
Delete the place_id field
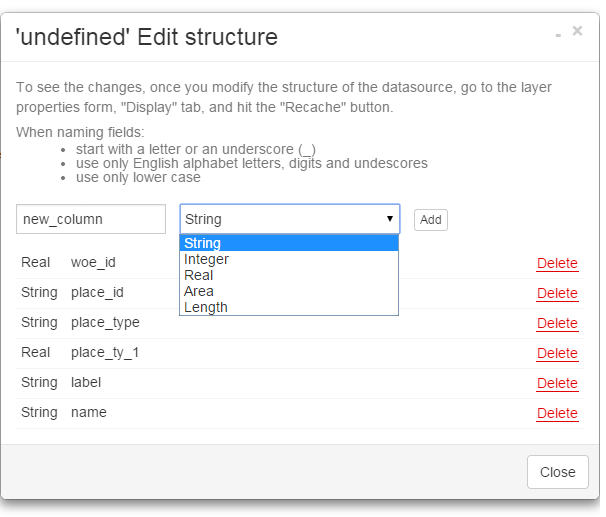557,293
